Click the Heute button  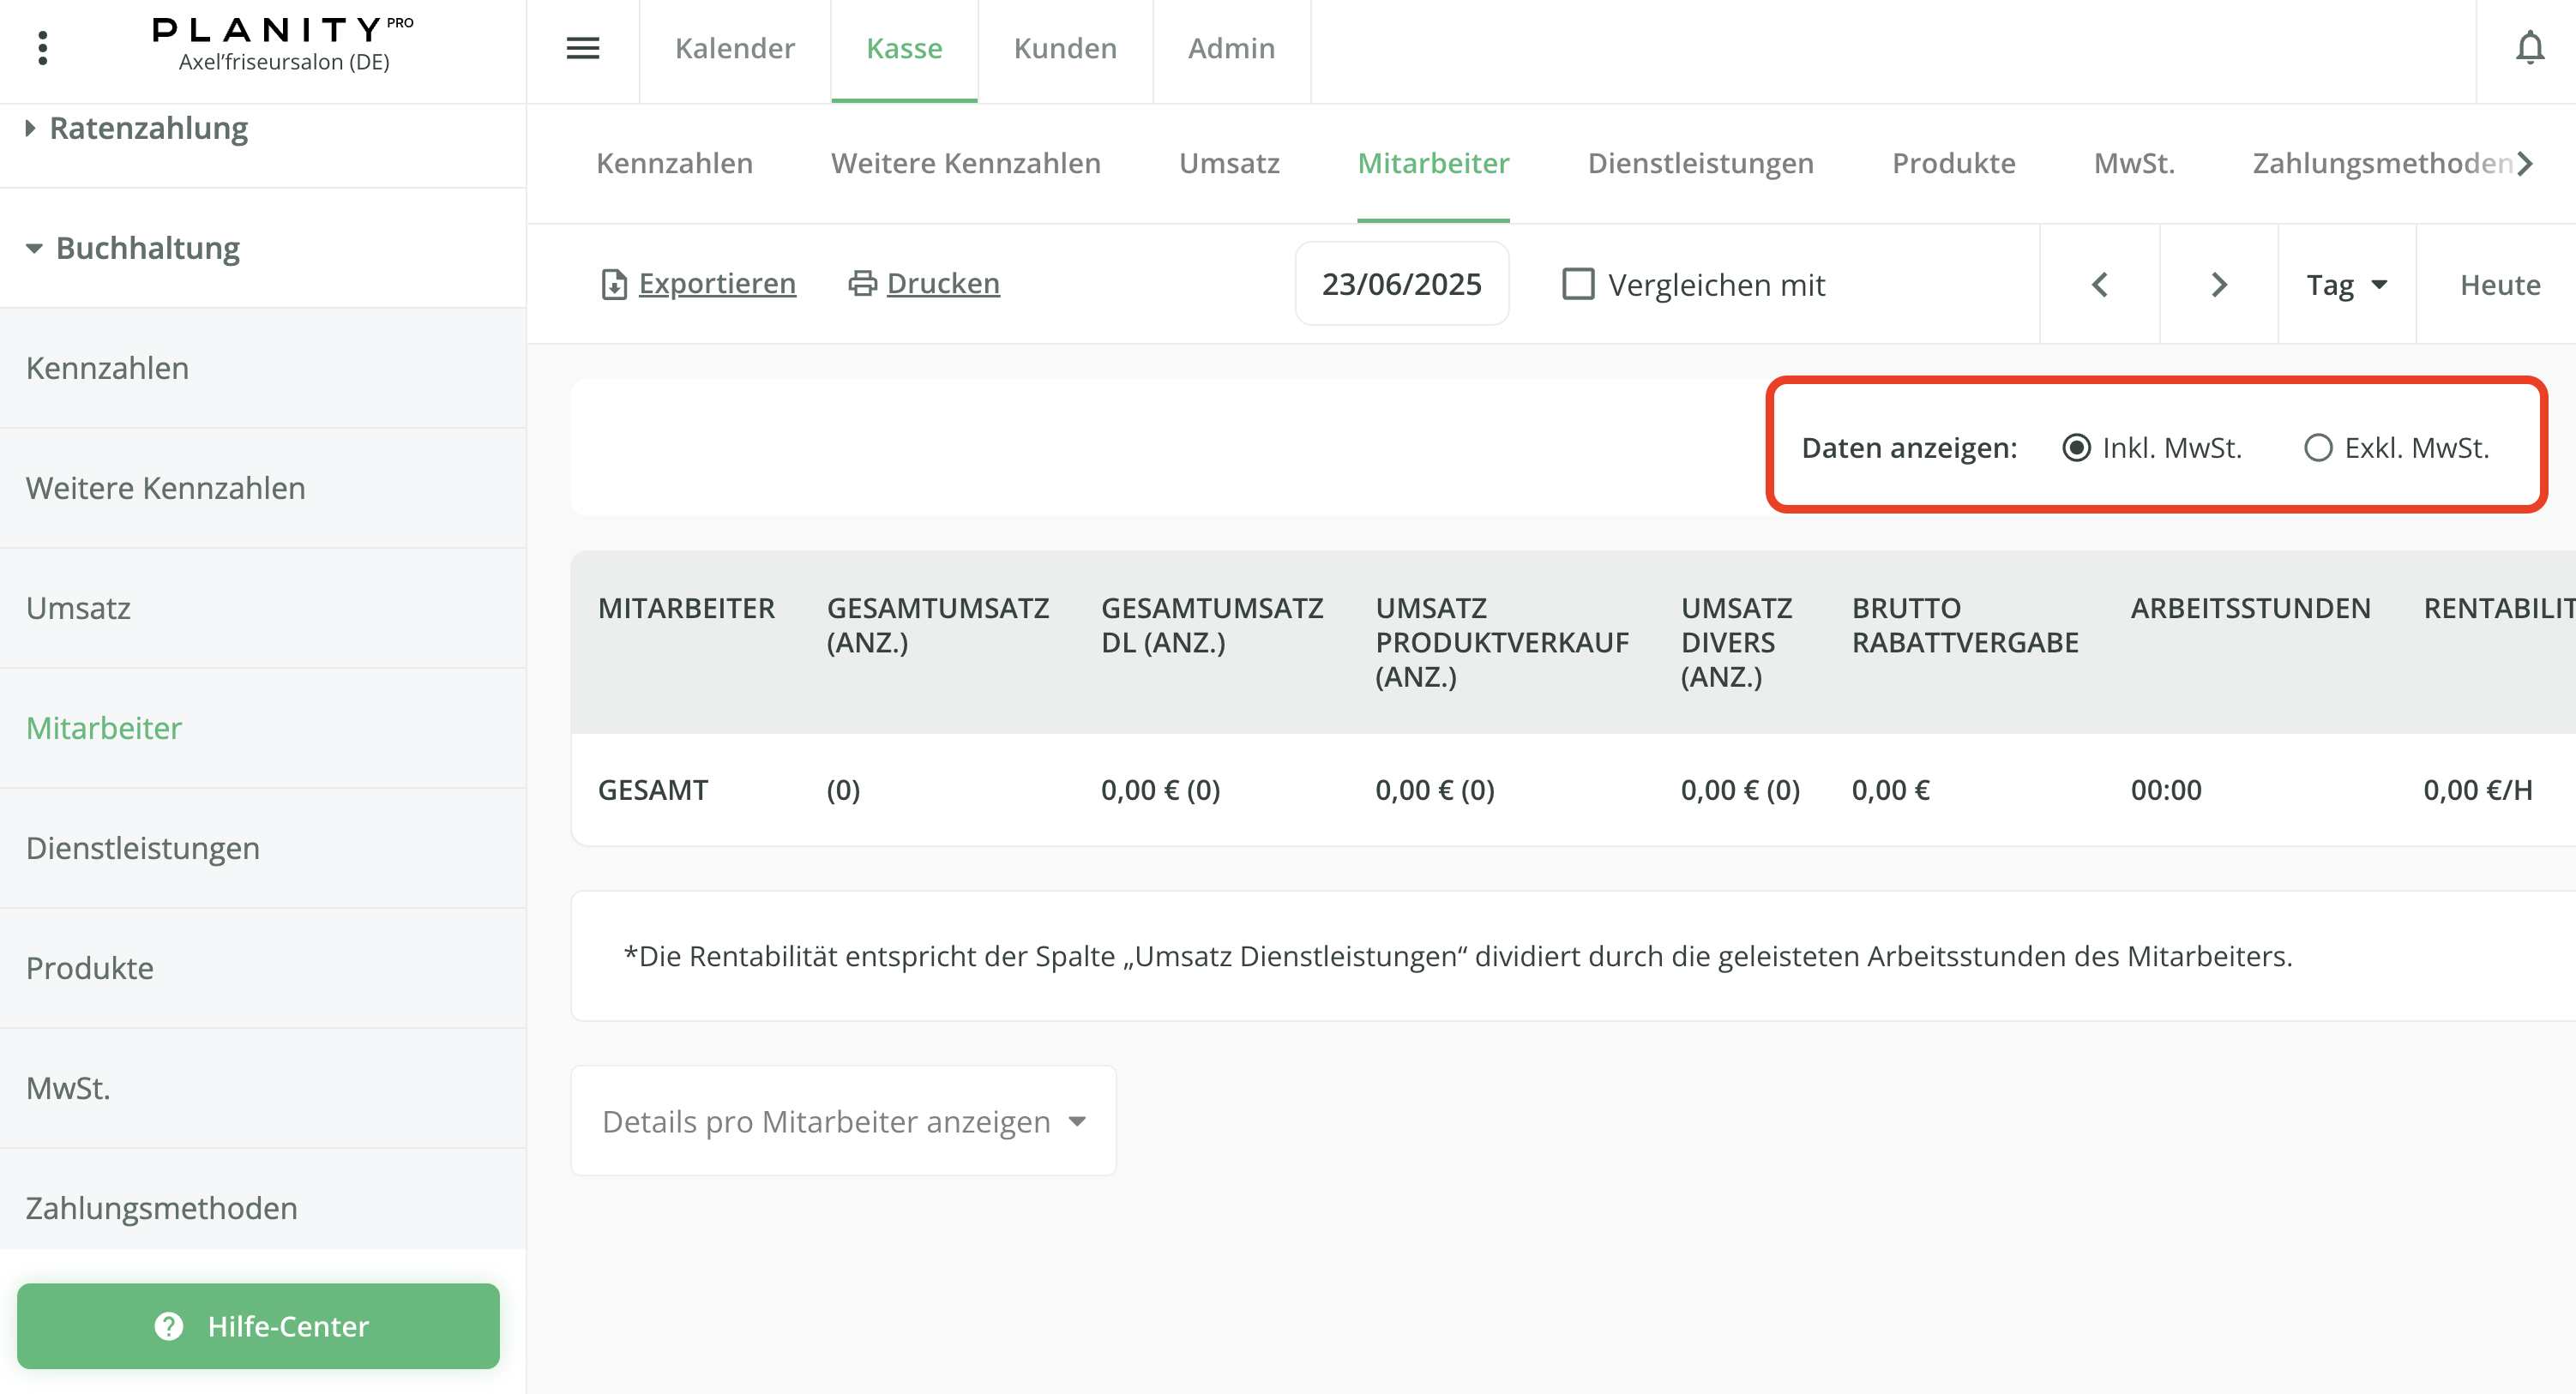2499,285
